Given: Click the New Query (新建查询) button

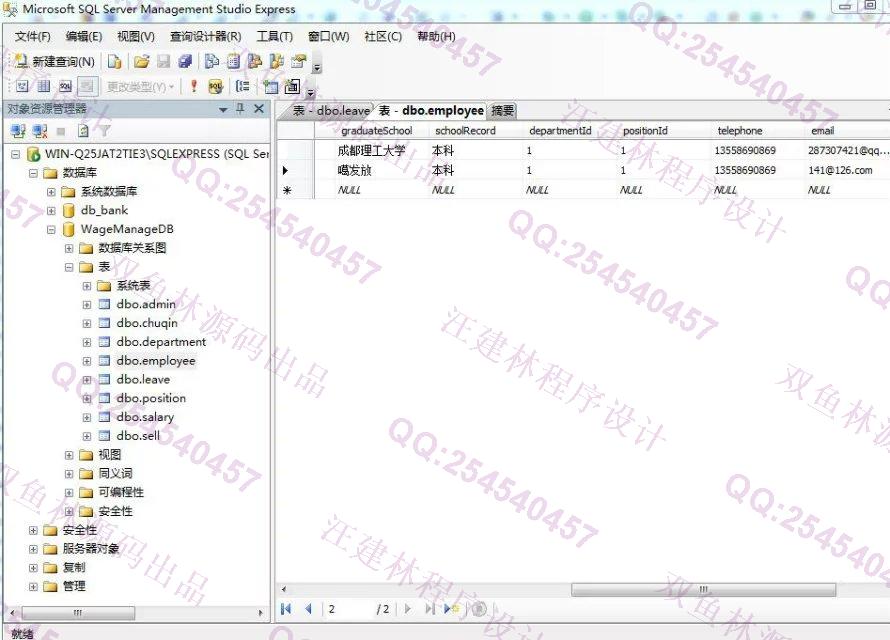Looking at the screenshot, I should pos(55,61).
